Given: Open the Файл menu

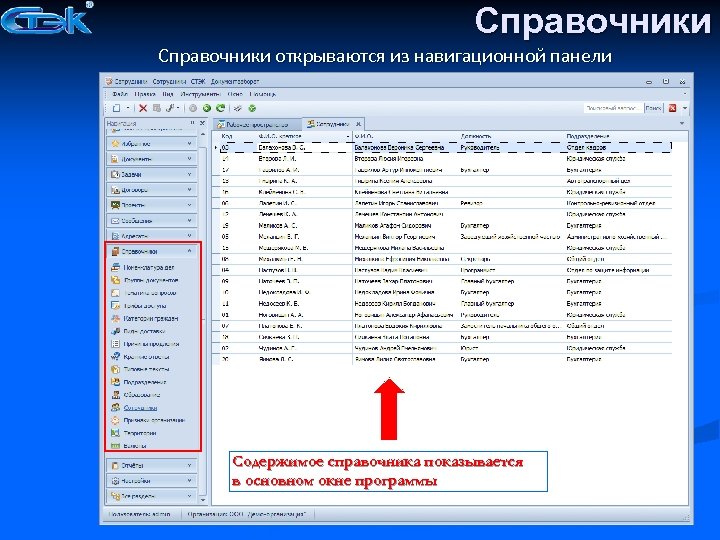Looking at the screenshot, I should pos(120,94).
